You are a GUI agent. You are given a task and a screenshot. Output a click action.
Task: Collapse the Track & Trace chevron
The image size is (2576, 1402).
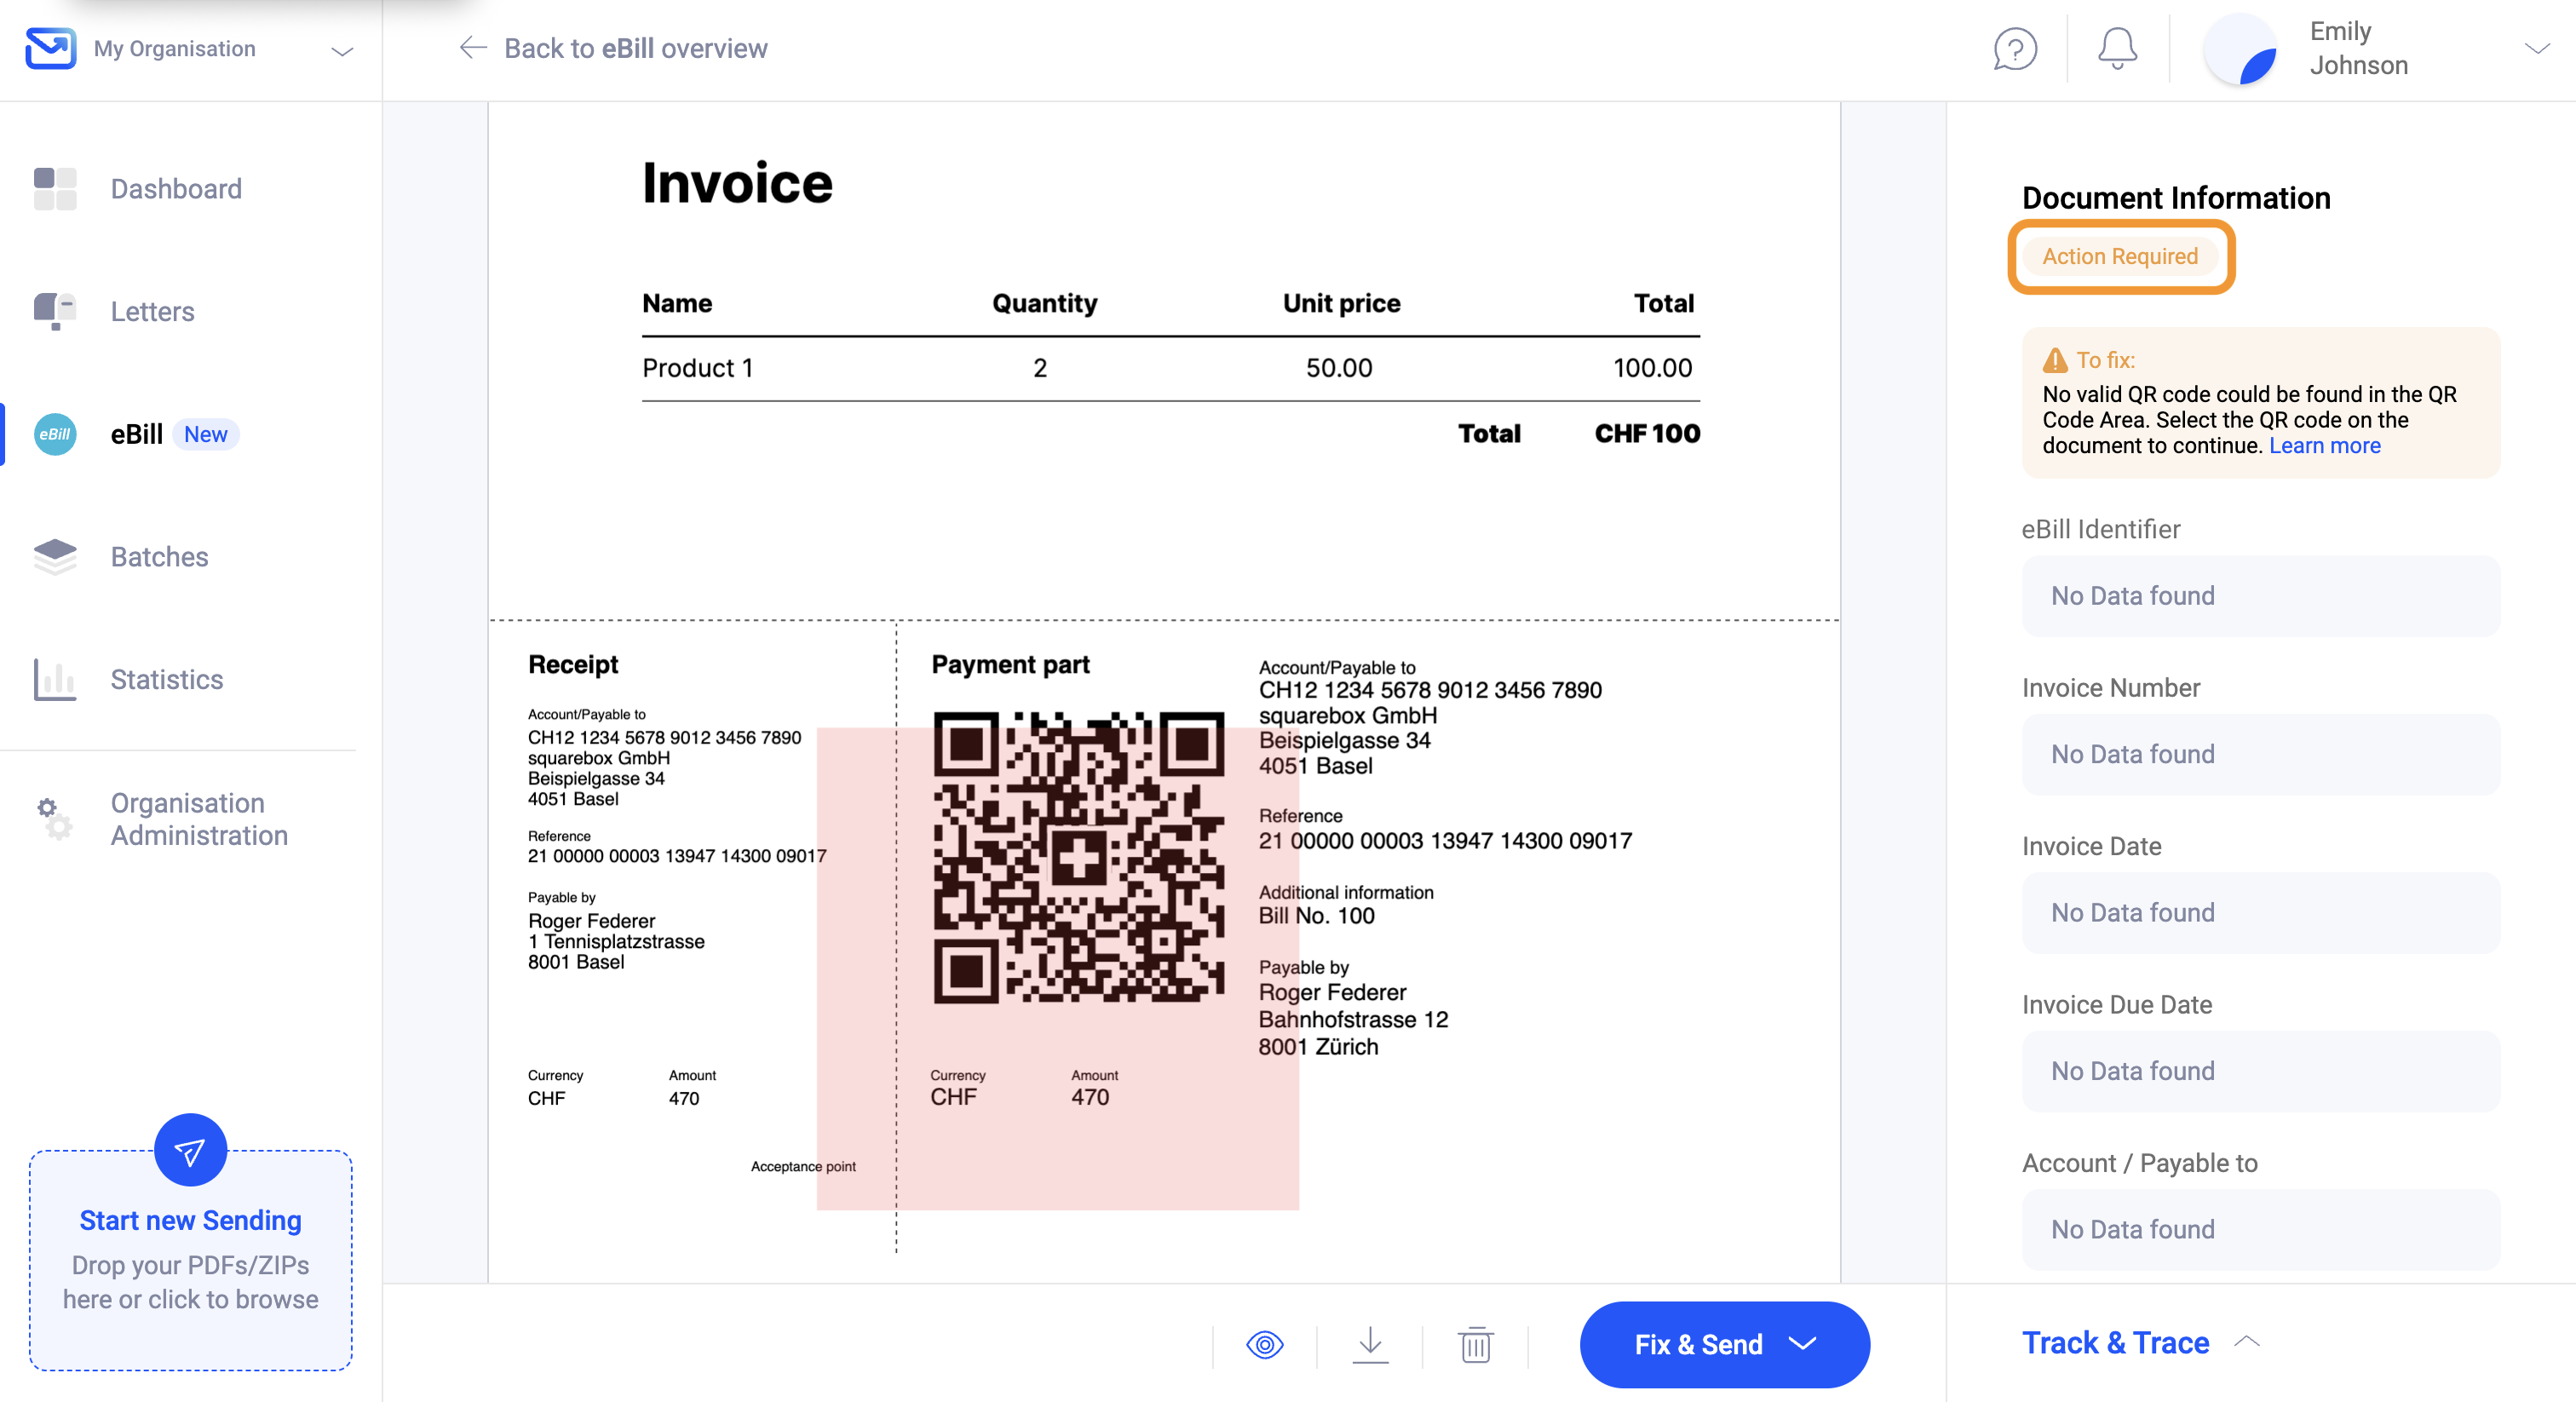pyautogui.click(x=2247, y=1343)
